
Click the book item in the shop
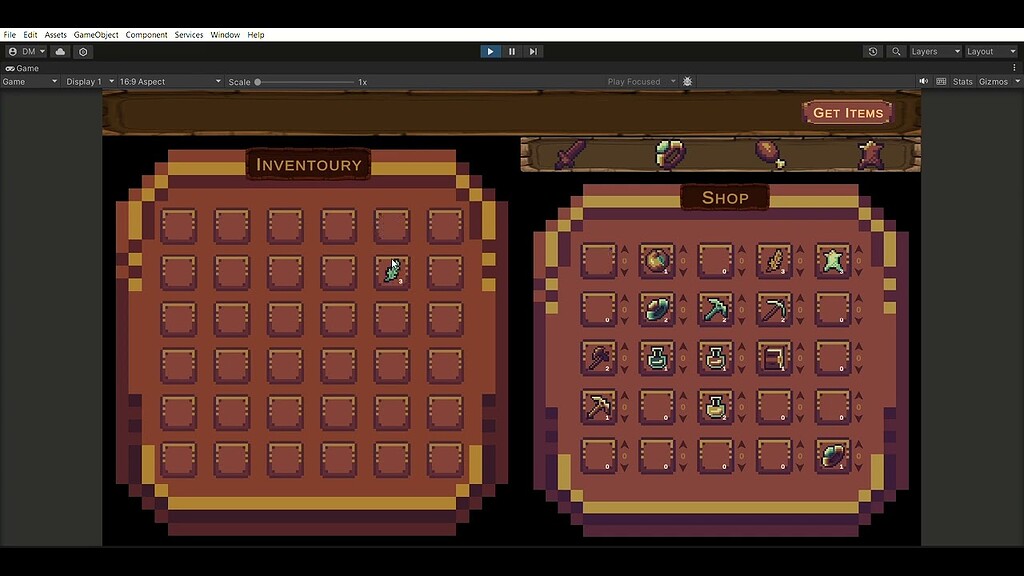(x=773, y=358)
